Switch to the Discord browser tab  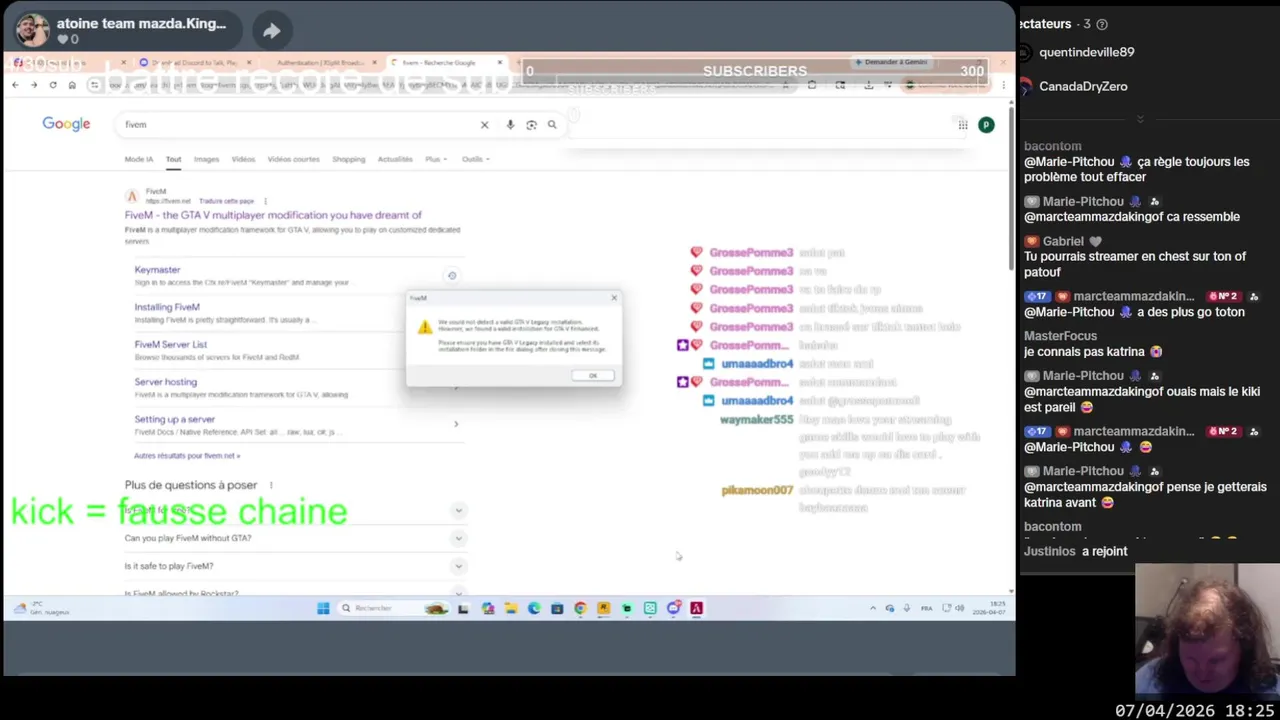click(195, 63)
